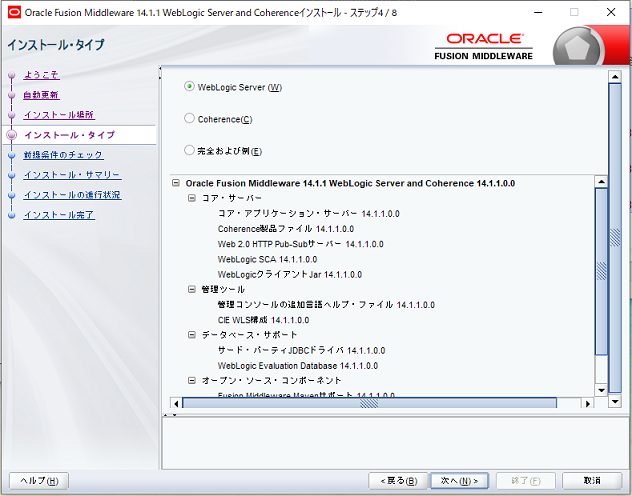Screen dimensions: 632x496
Task: Choose the 完全および例 option
Action: 189,150
